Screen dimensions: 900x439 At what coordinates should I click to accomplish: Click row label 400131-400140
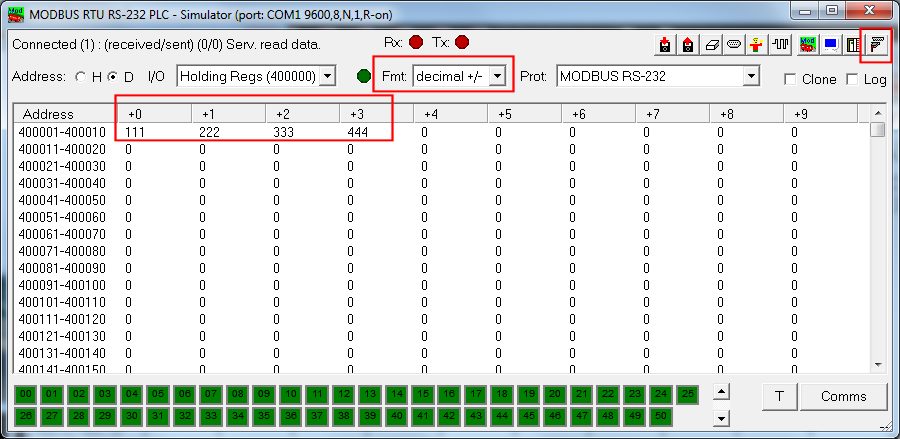(62, 353)
